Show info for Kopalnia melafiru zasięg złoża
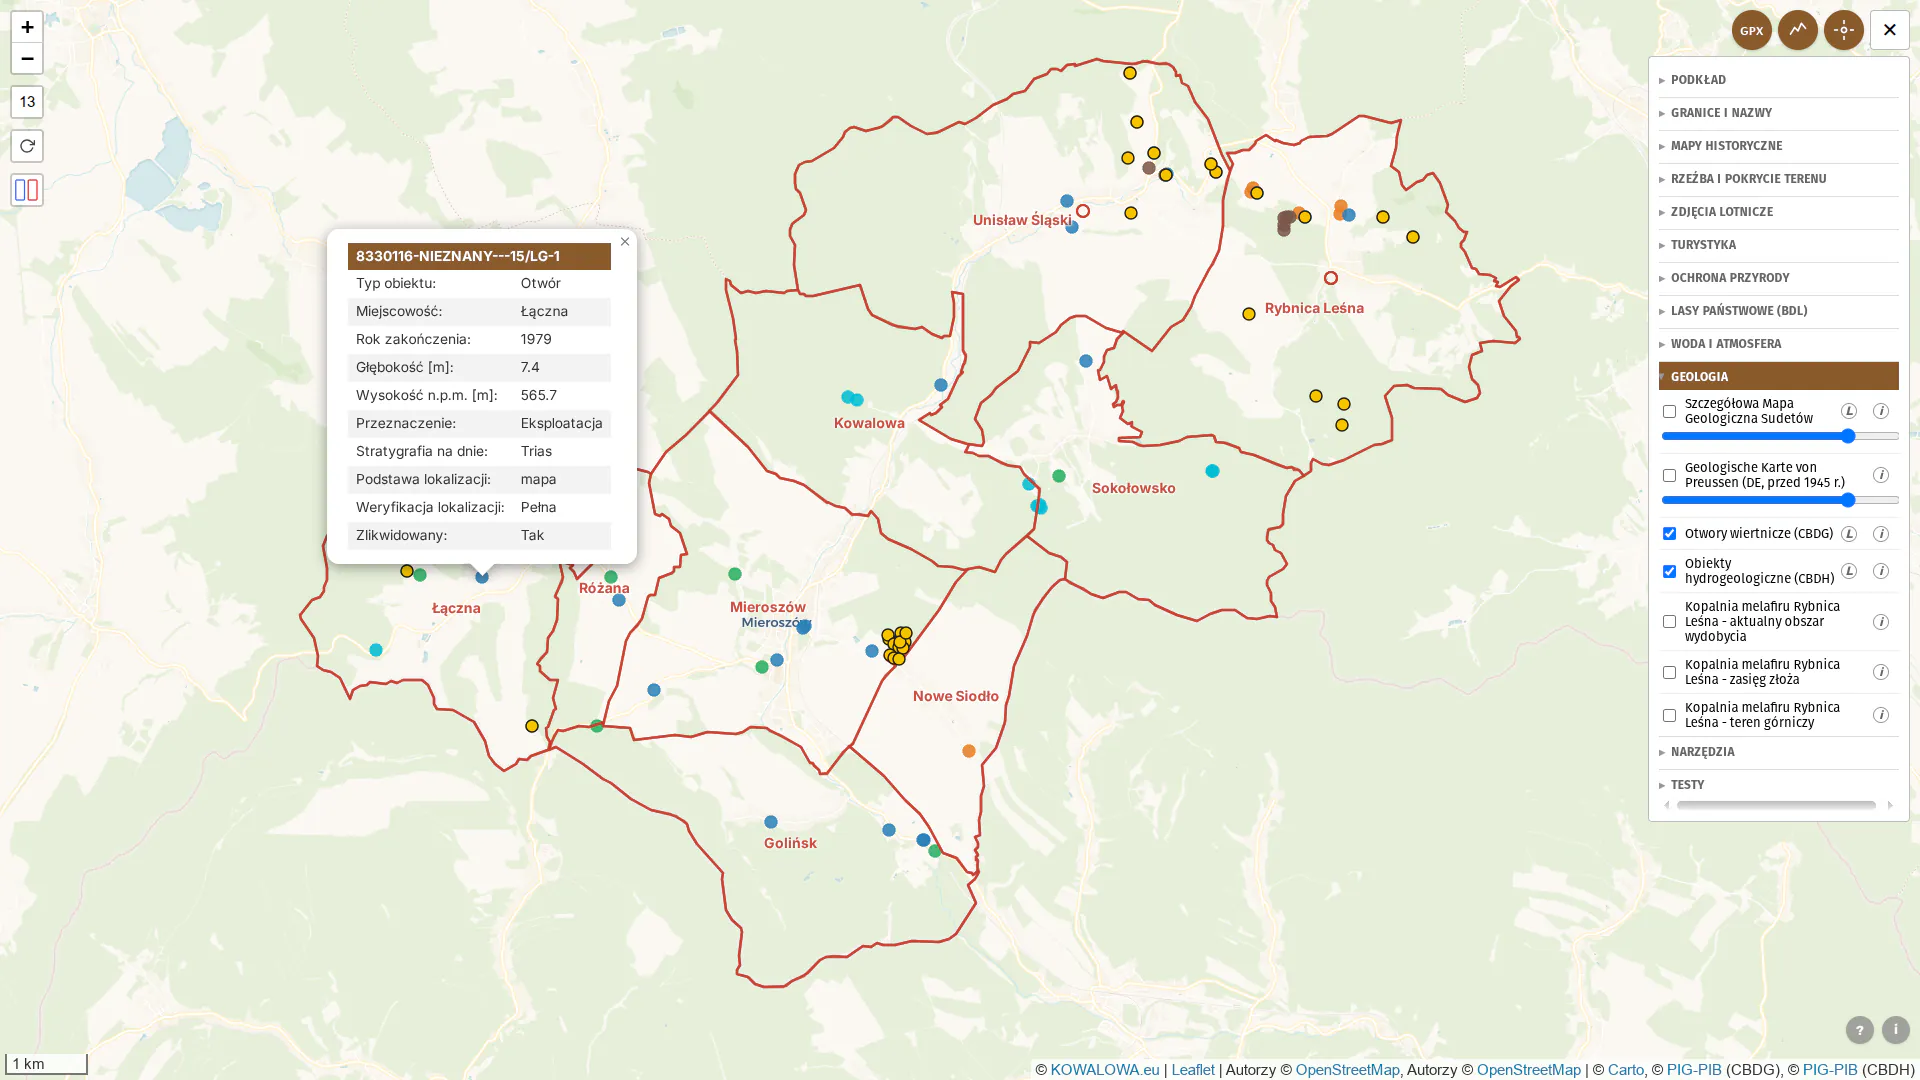Viewport: 1920px width, 1080px height. [1880, 672]
